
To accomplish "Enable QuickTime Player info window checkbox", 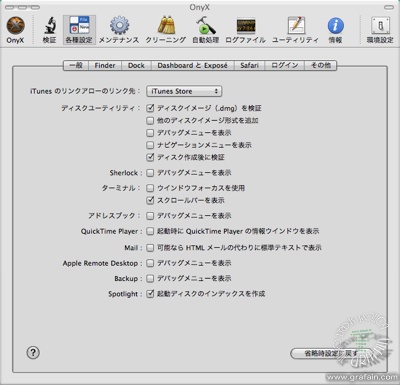I will pyautogui.click(x=150, y=231).
